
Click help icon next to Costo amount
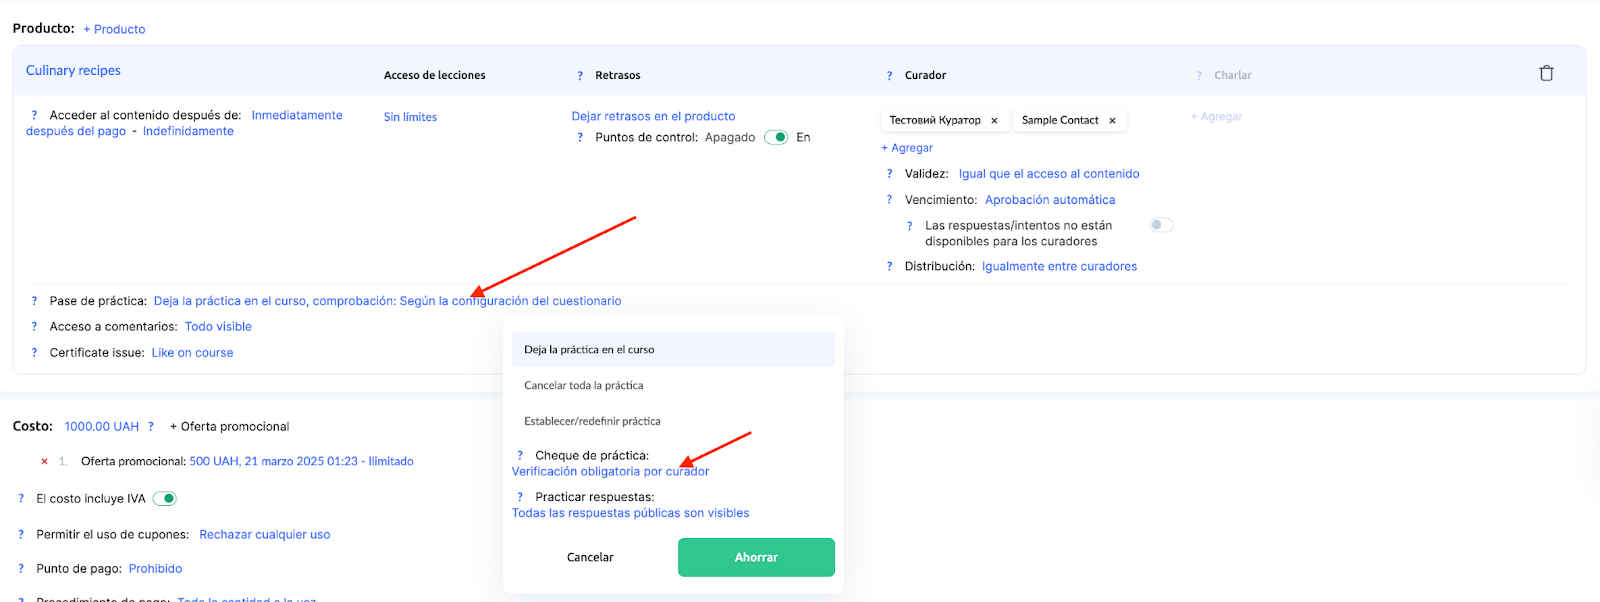(151, 427)
